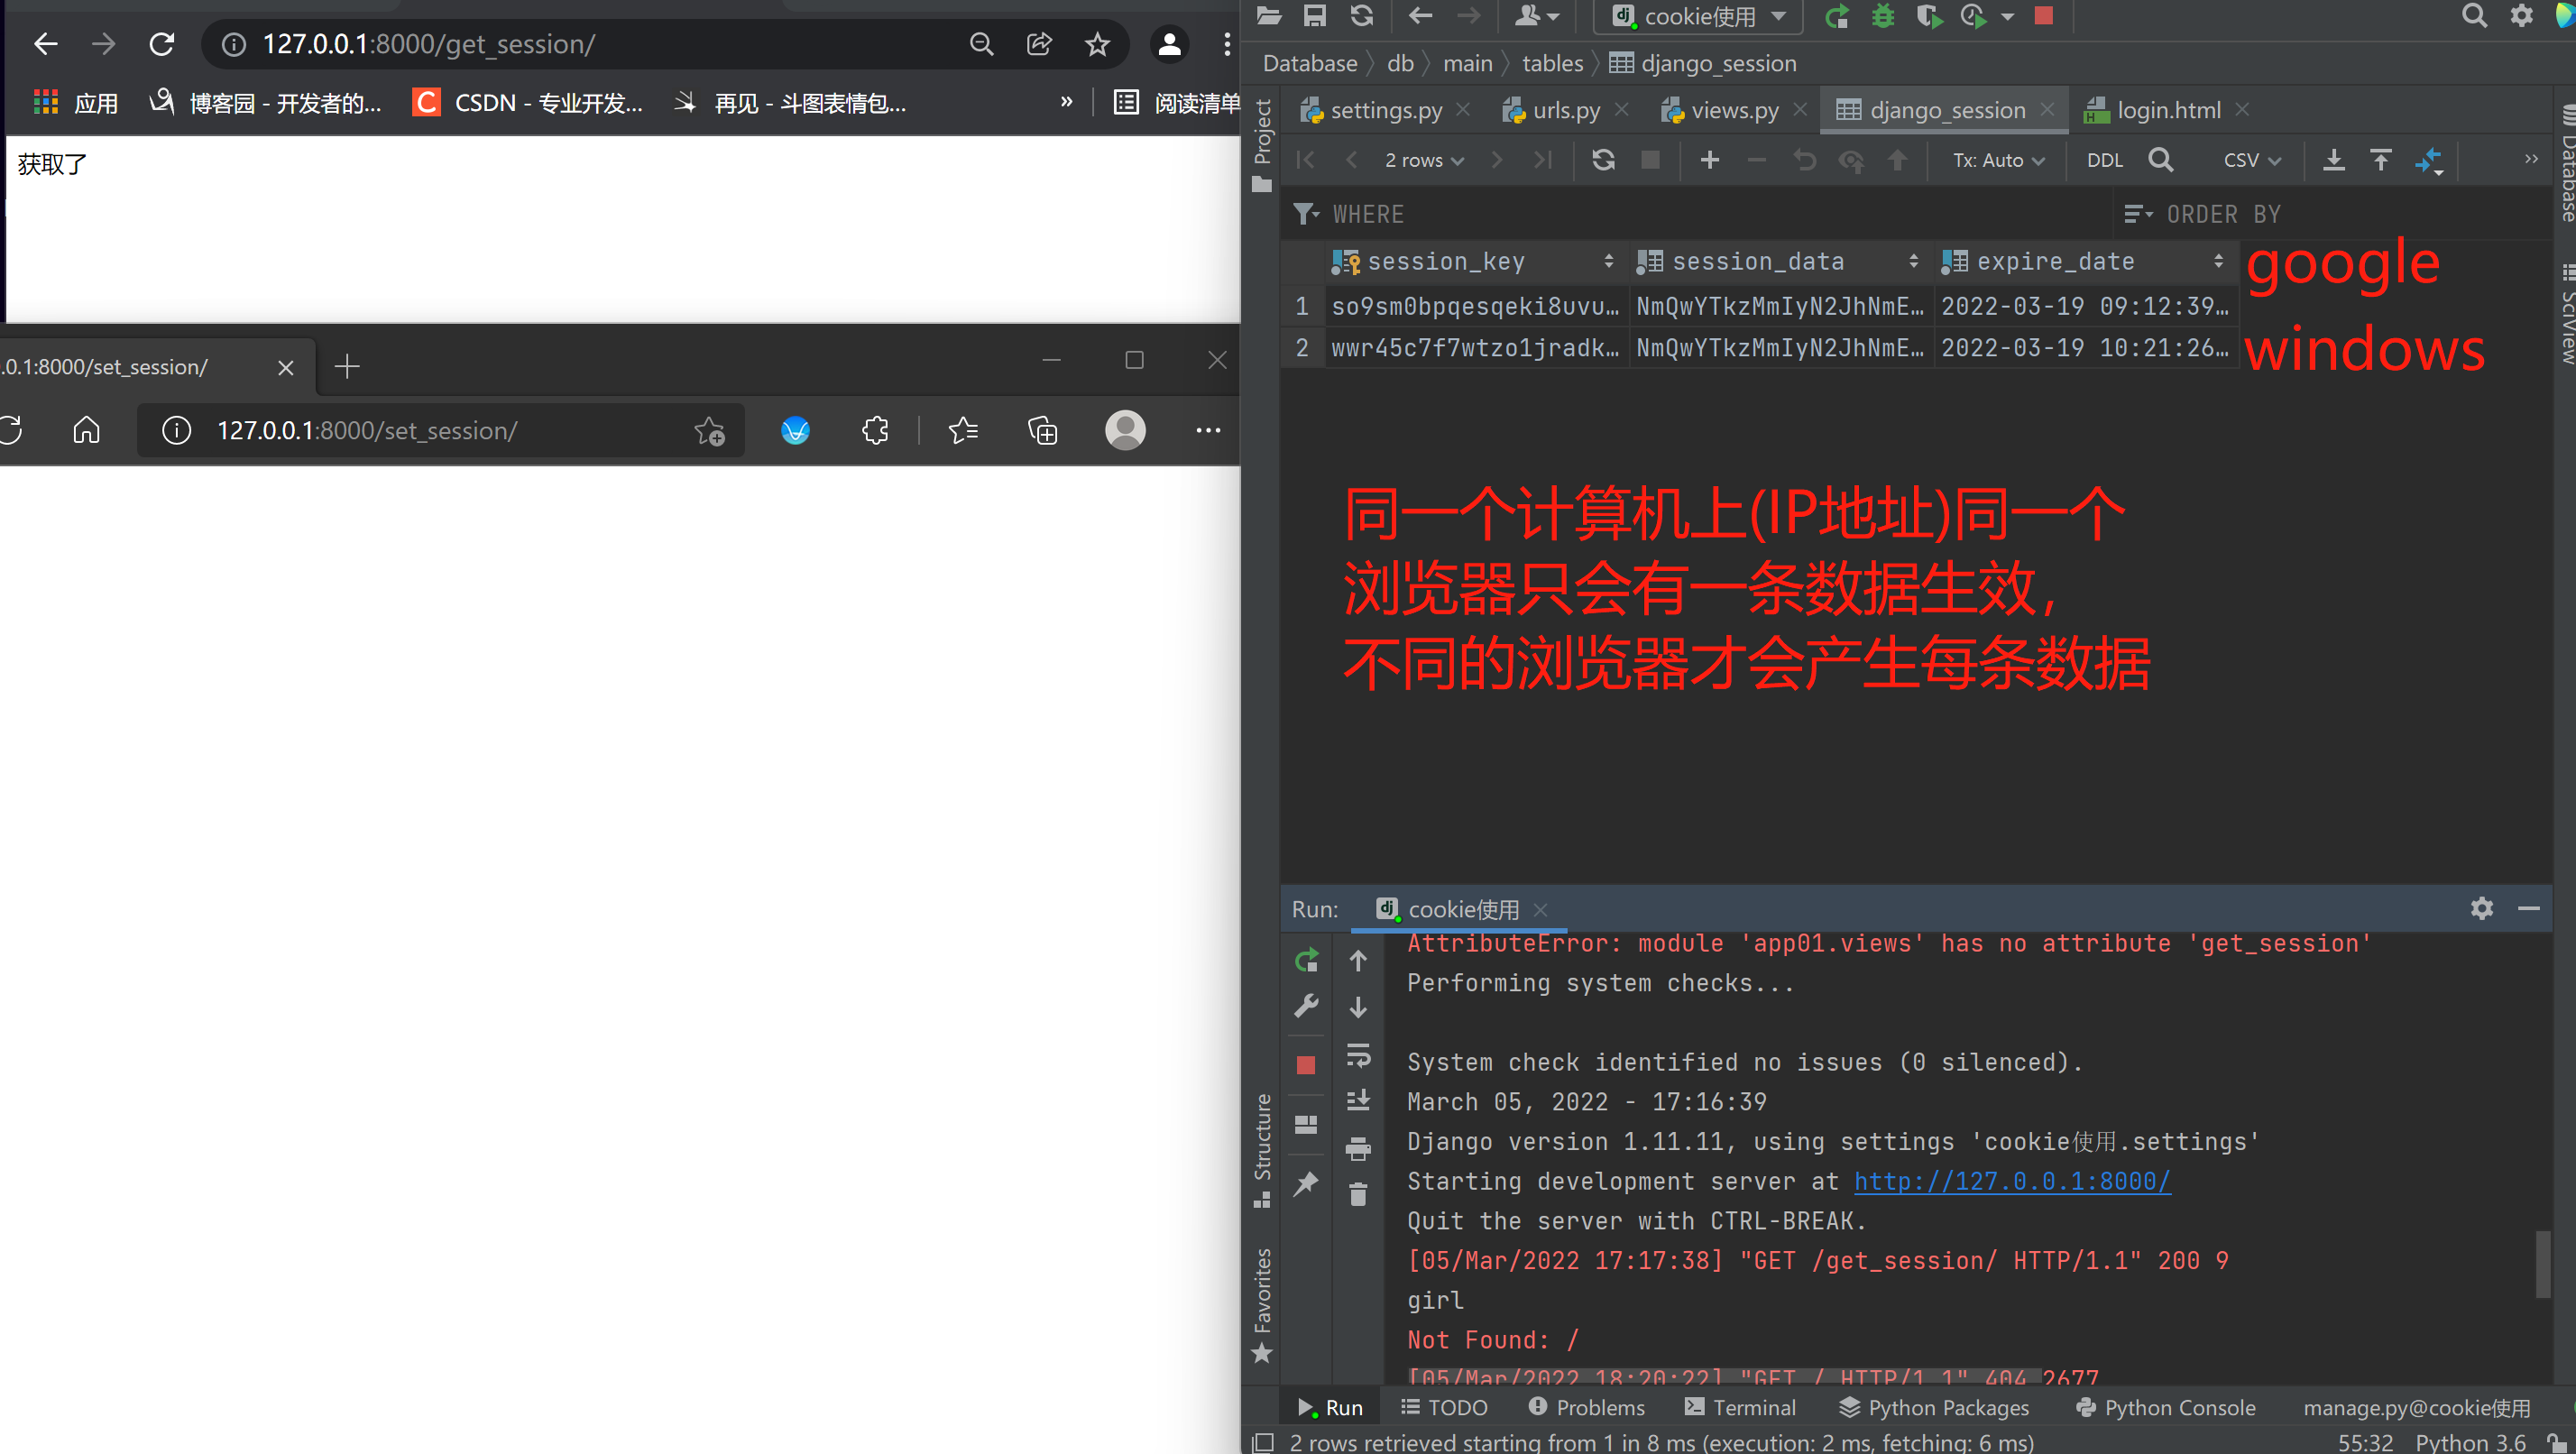Open the 应用 apps bookmark
This screenshot has width=2576, height=1454.
tap(76, 102)
